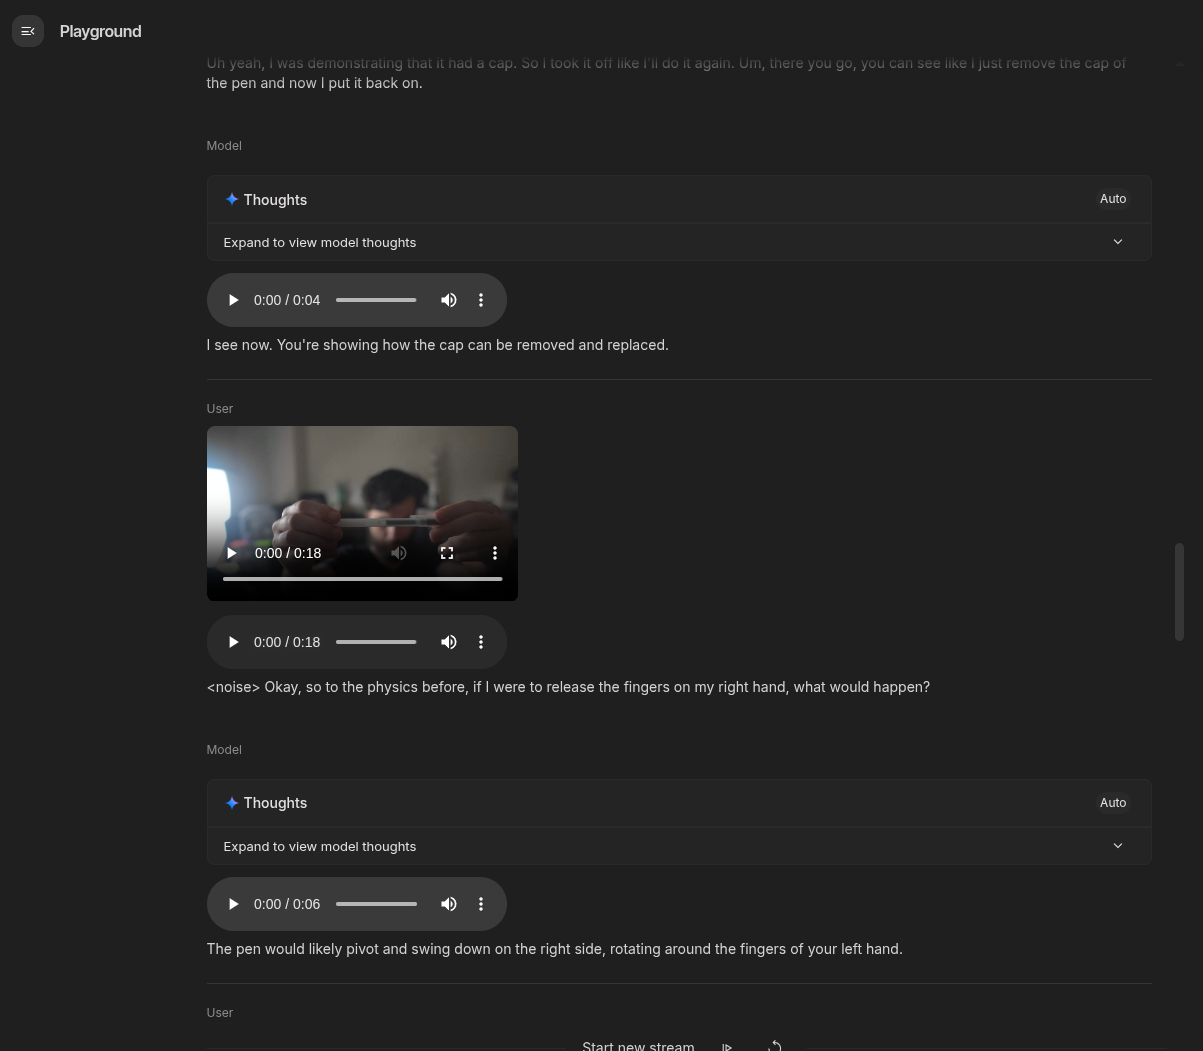This screenshot has height=1051, width=1203.
Task: Open the video player's more options menu
Action: pos(495,553)
